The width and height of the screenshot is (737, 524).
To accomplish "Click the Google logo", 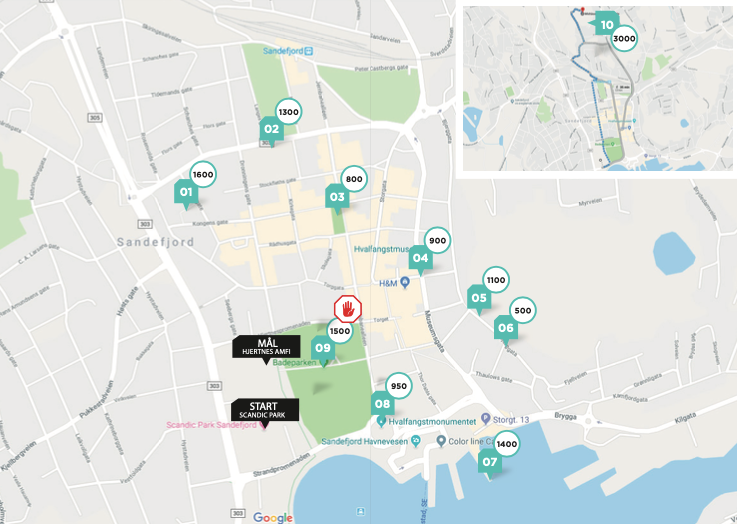I will (273, 518).
